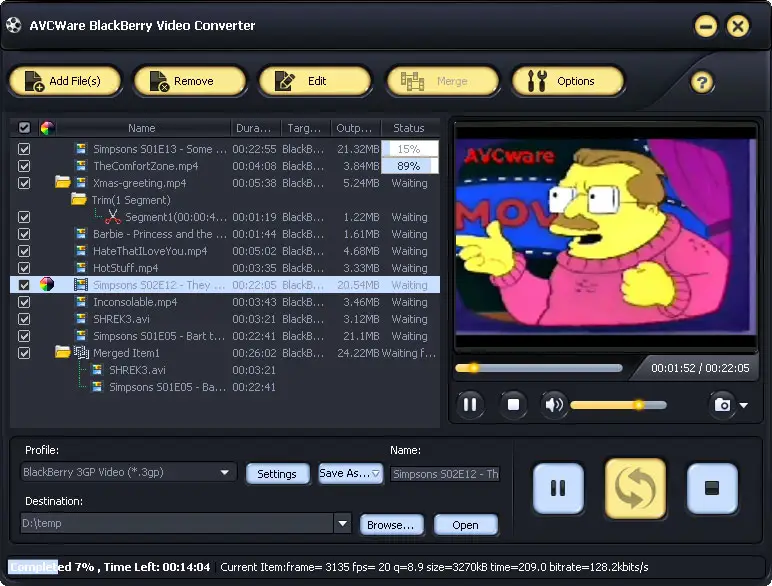This screenshot has height=586, width=772.
Task: Click the folder icon on Xmas-greeting.mp4 row
Action: click(x=63, y=182)
